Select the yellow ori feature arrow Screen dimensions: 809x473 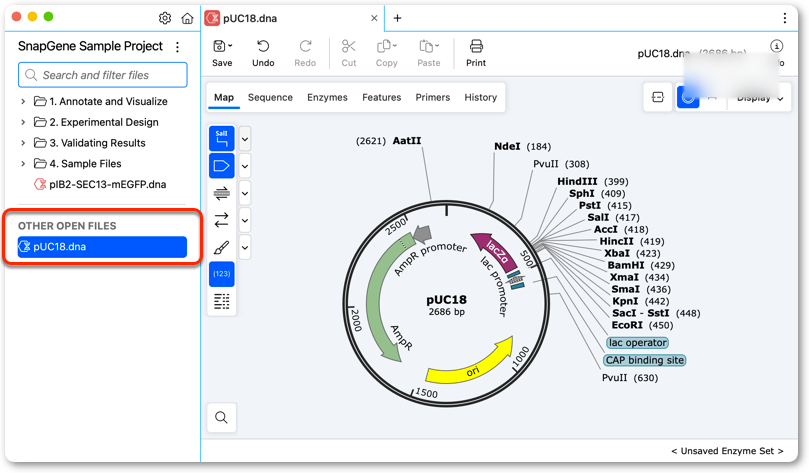pos(472,365)
